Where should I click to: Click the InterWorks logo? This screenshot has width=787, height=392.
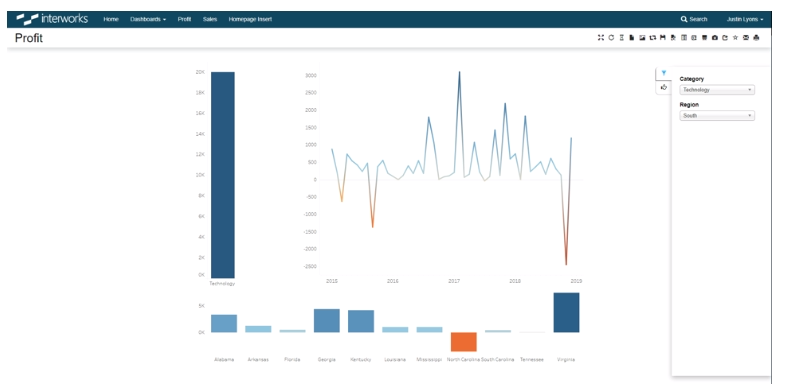pos(52,19)
